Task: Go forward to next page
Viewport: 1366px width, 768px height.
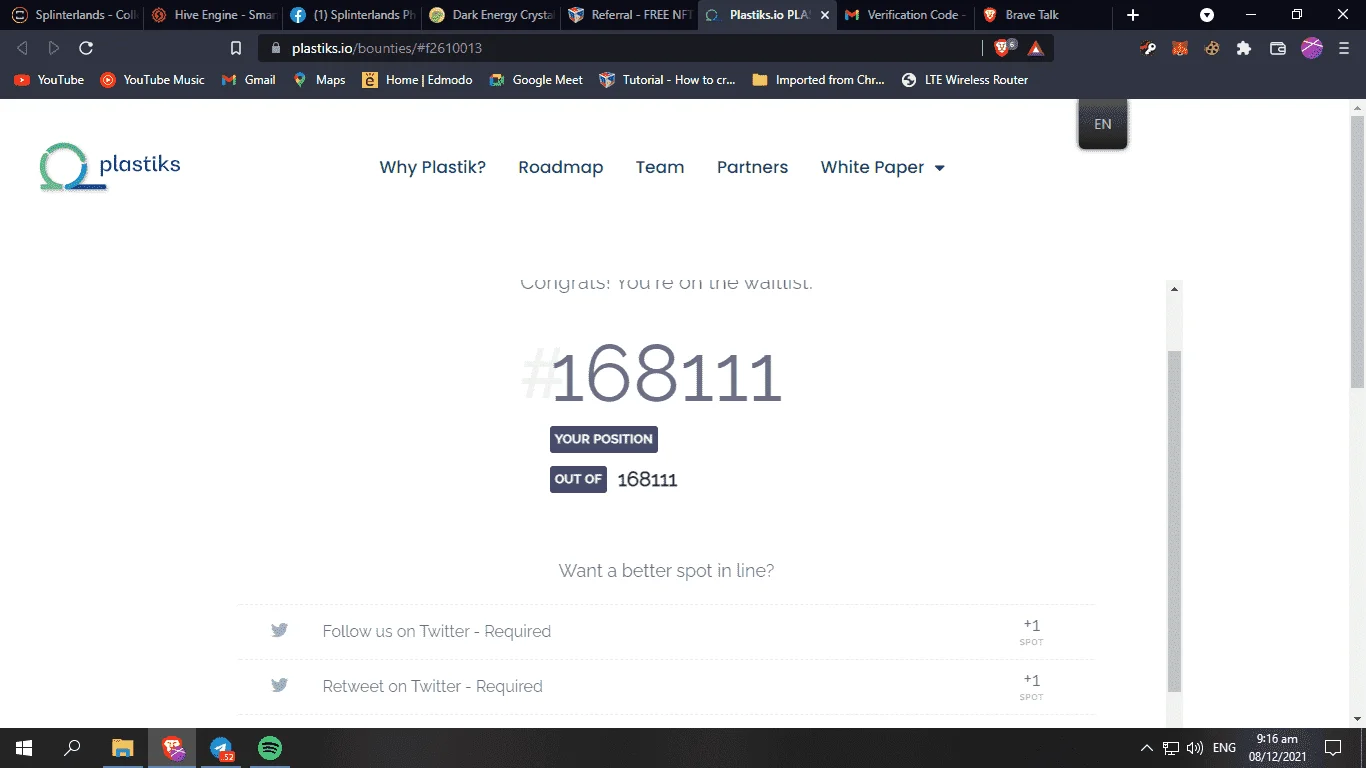Action: click(x=54, y=48)
